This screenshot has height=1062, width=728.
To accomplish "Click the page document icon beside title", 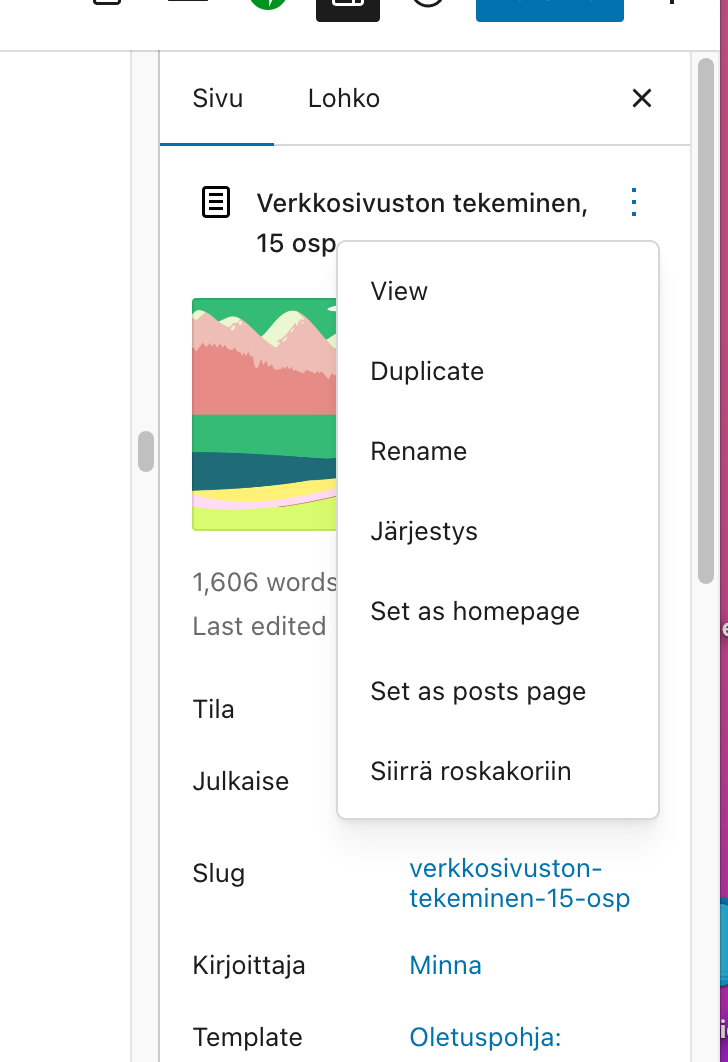I will point(216,203).
